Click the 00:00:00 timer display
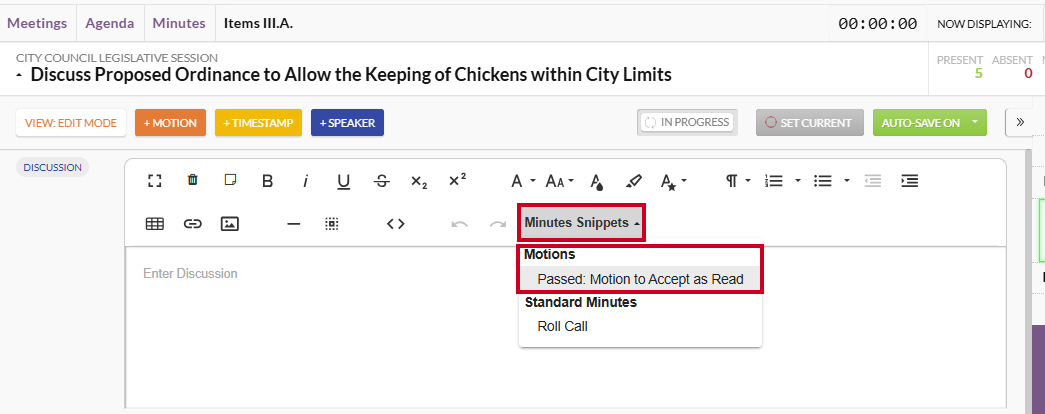This screenshot has height=414, width=1045. (878, 24)
